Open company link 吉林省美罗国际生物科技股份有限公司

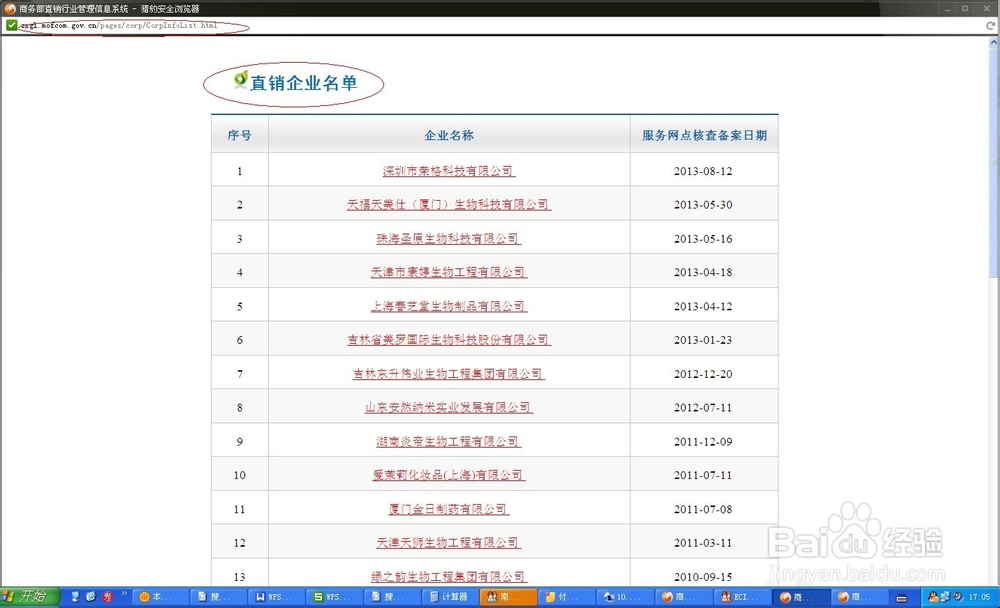click(x=449, y=340)
